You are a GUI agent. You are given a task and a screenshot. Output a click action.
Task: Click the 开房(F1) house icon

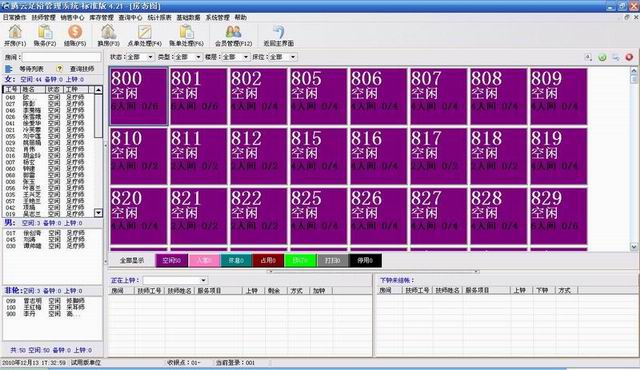(15, 32)
